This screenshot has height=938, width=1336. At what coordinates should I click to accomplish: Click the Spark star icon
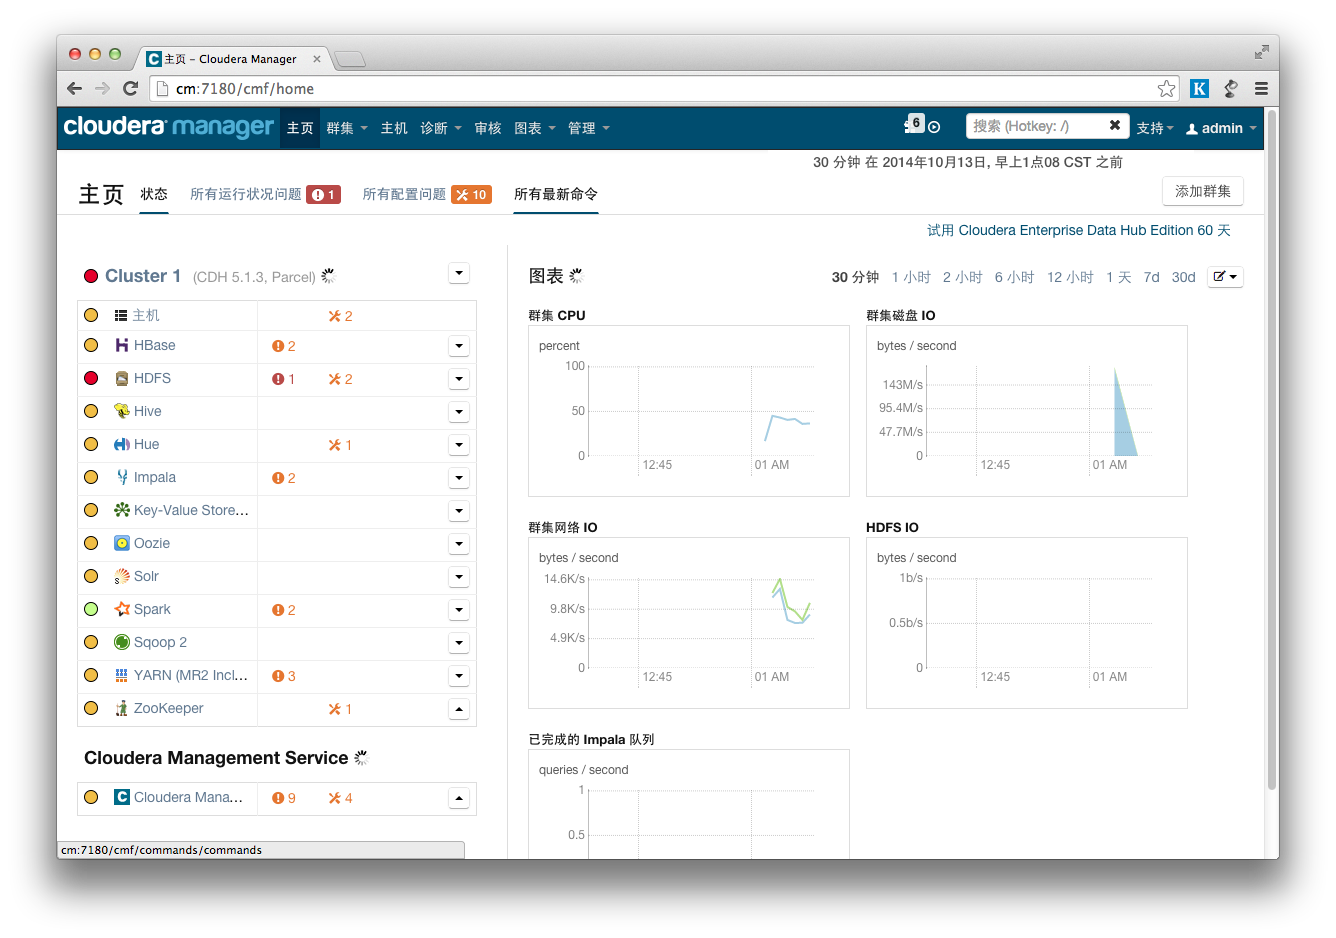[121, 609]
